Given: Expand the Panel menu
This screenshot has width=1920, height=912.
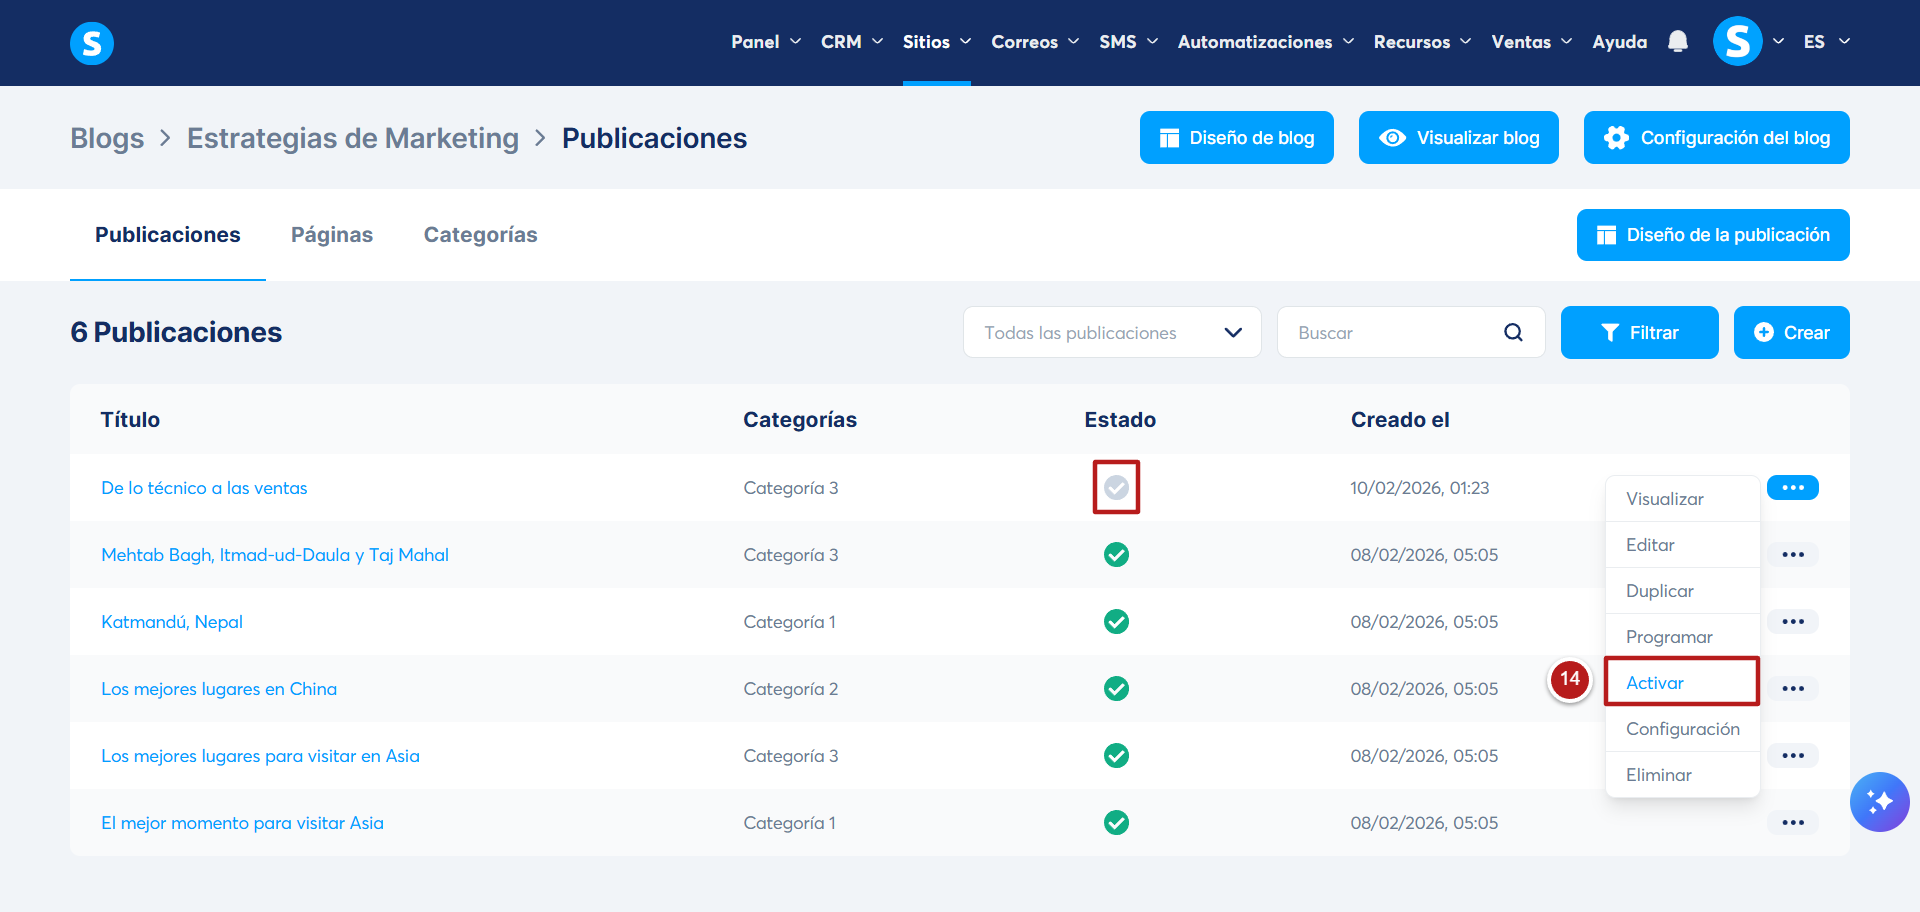Looking at the screenshot, I should (x=766, y=42).
